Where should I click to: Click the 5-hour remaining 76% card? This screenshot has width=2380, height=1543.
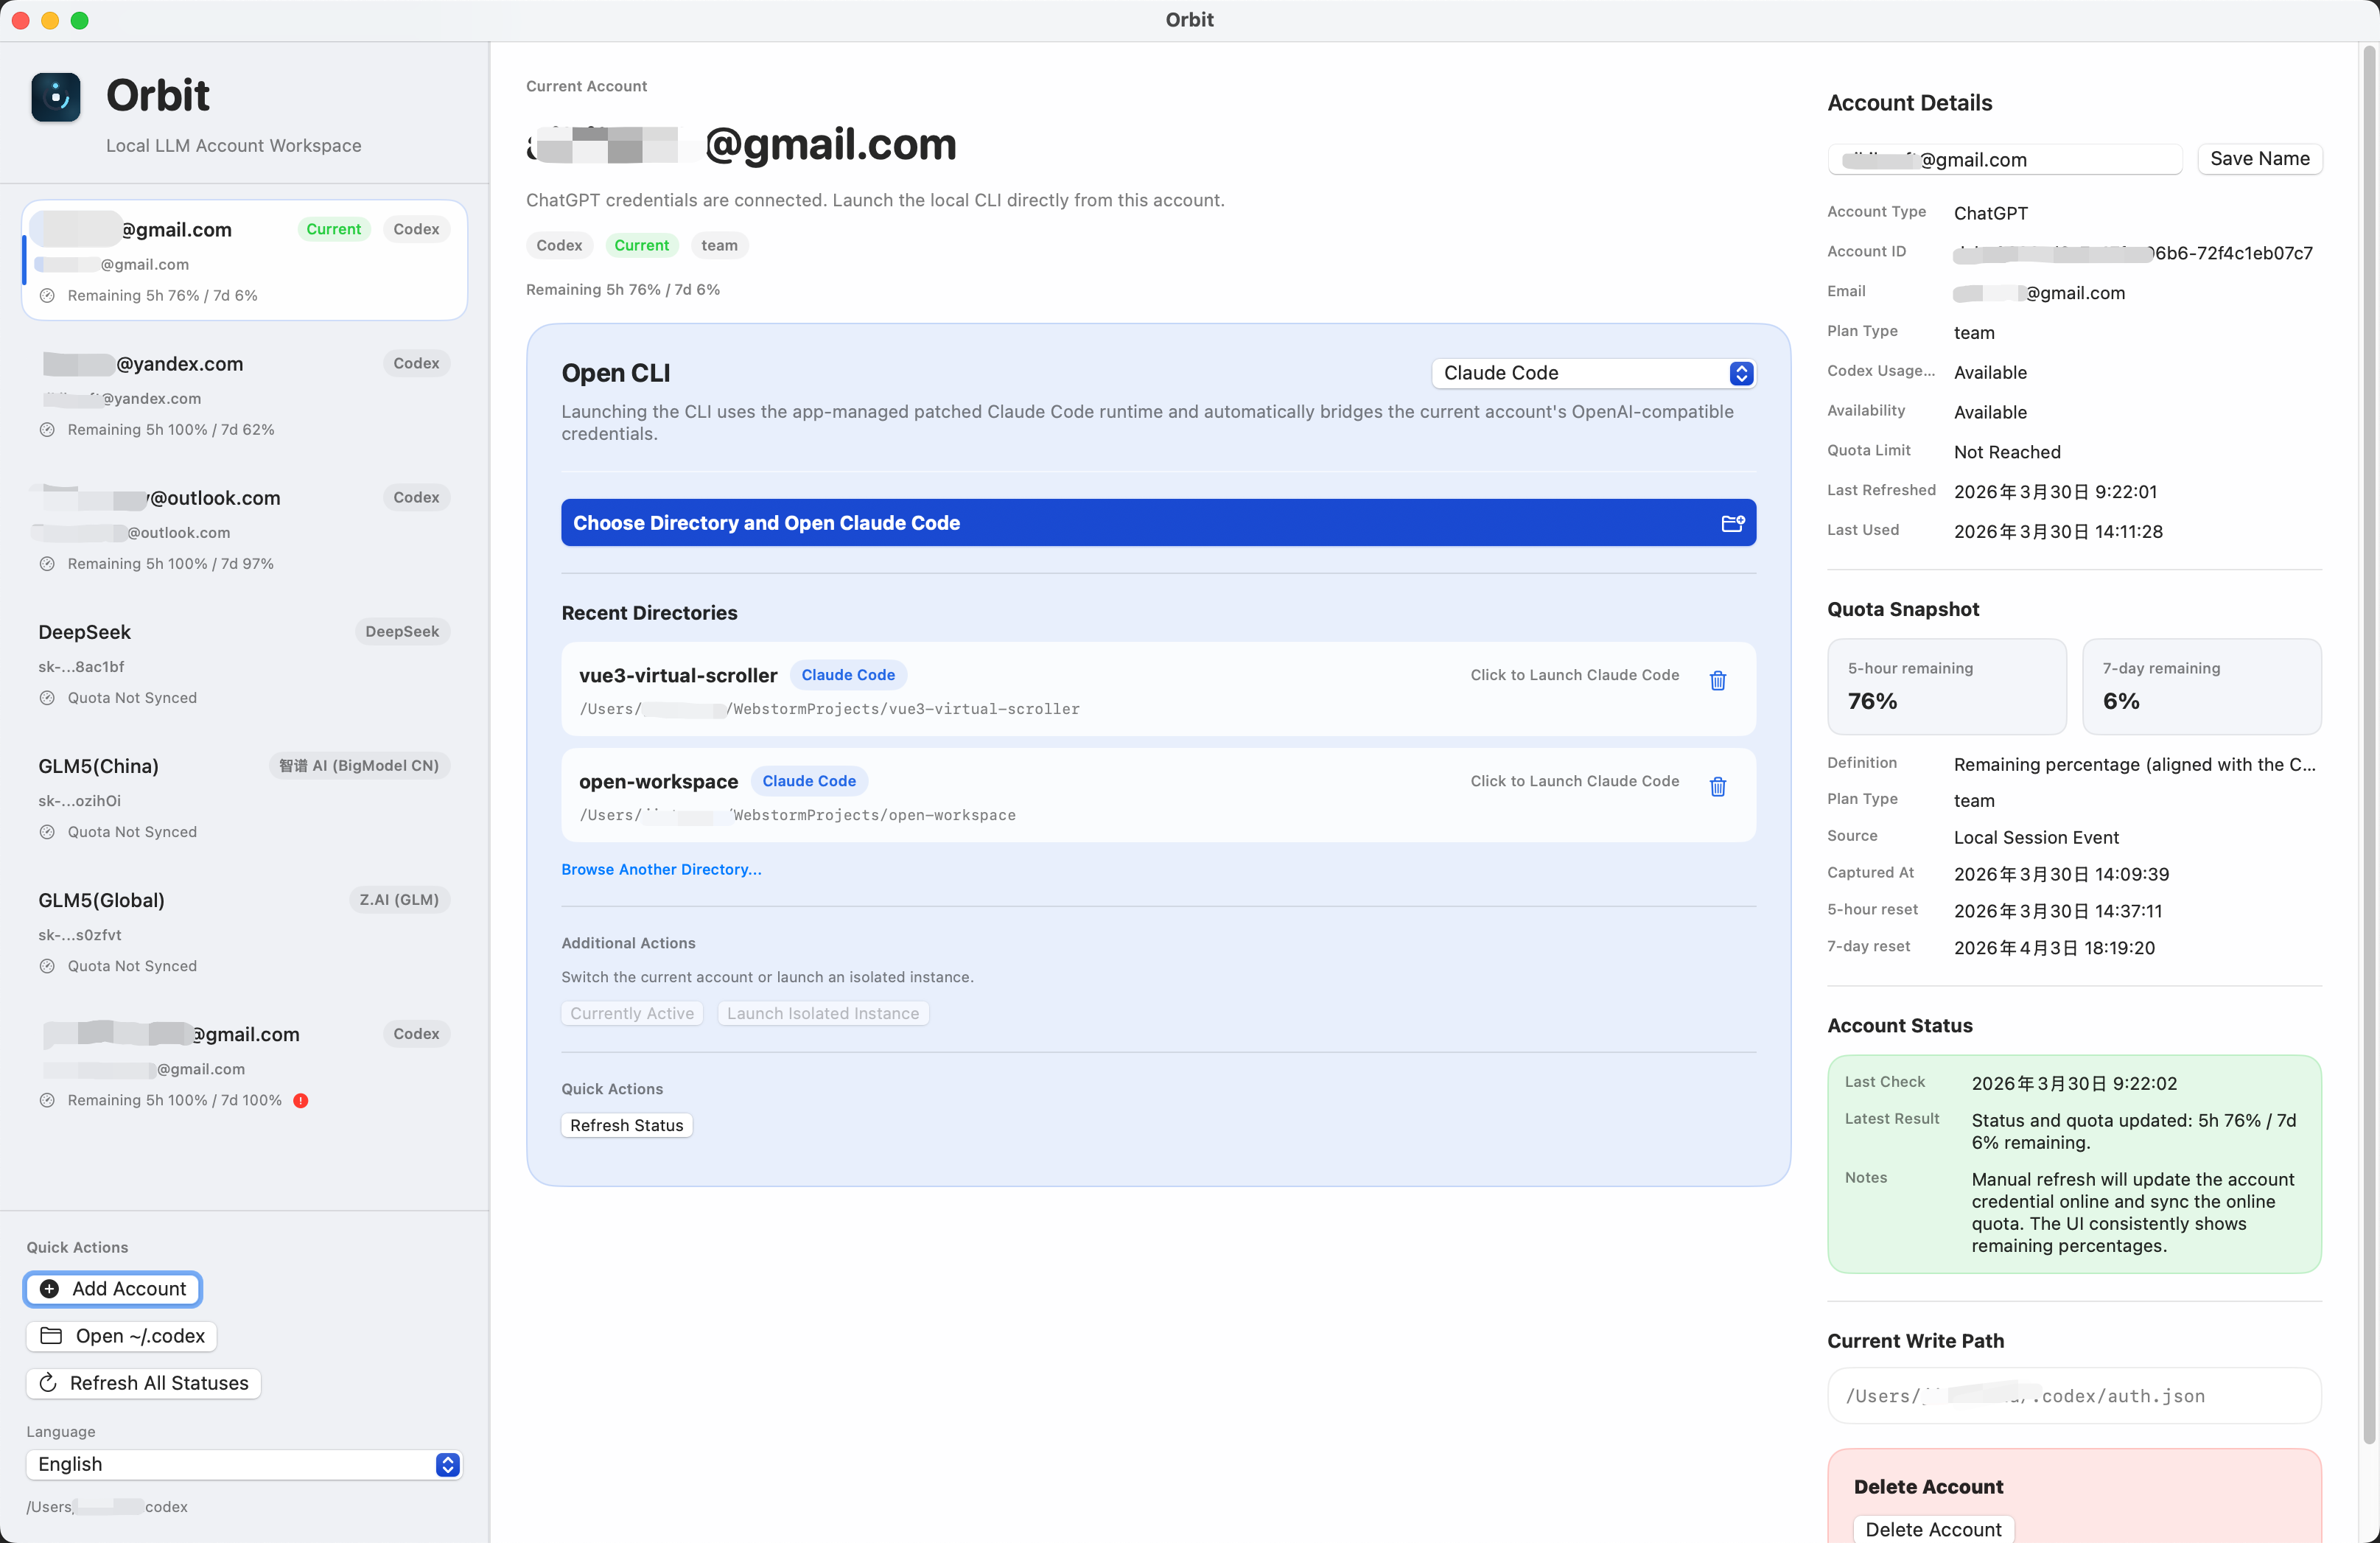[1946, 687]
